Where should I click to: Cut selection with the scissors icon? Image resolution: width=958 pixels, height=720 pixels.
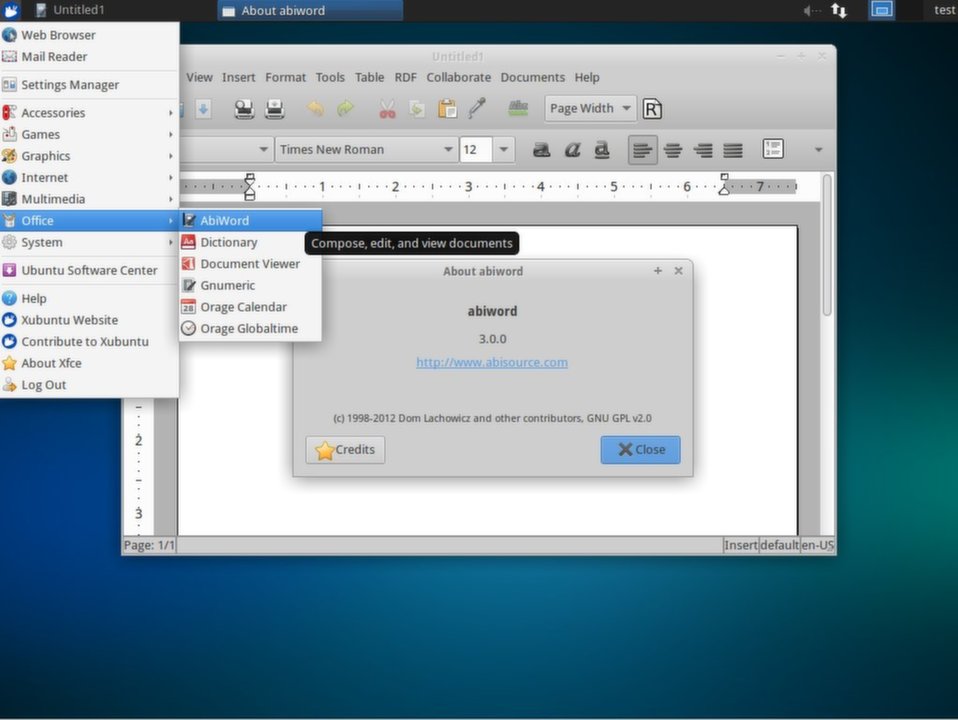(x=387, y=109)
